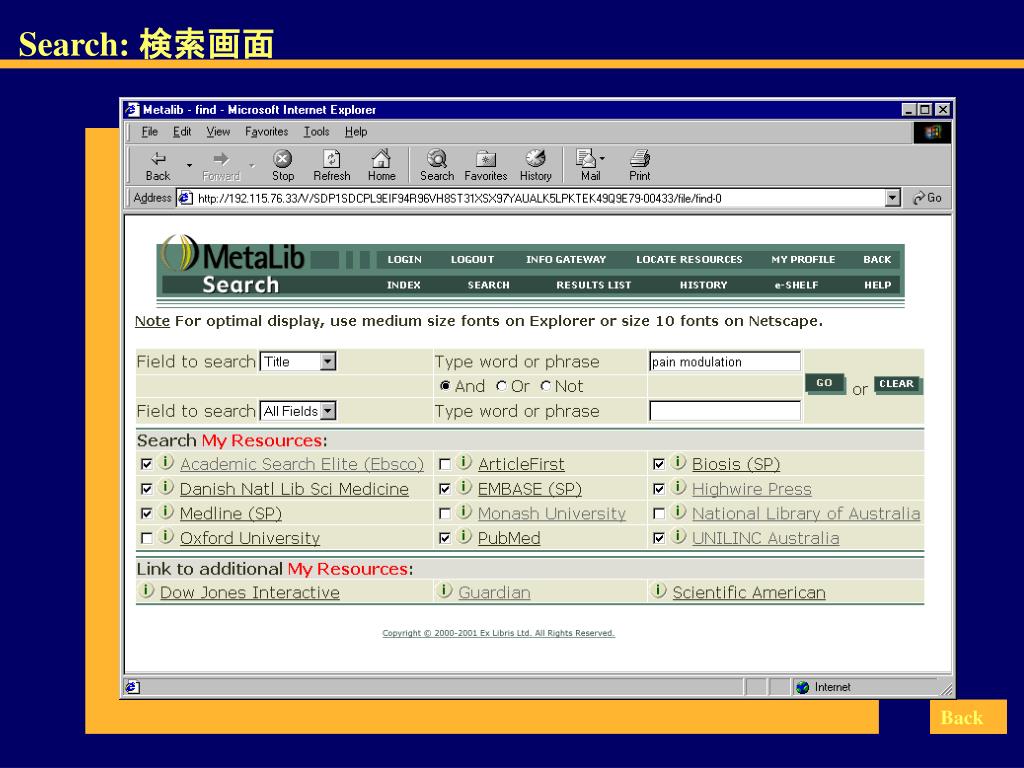Check the Oxford University checkbox
This screenshot has height=768, width=1024.
[147, 539]
